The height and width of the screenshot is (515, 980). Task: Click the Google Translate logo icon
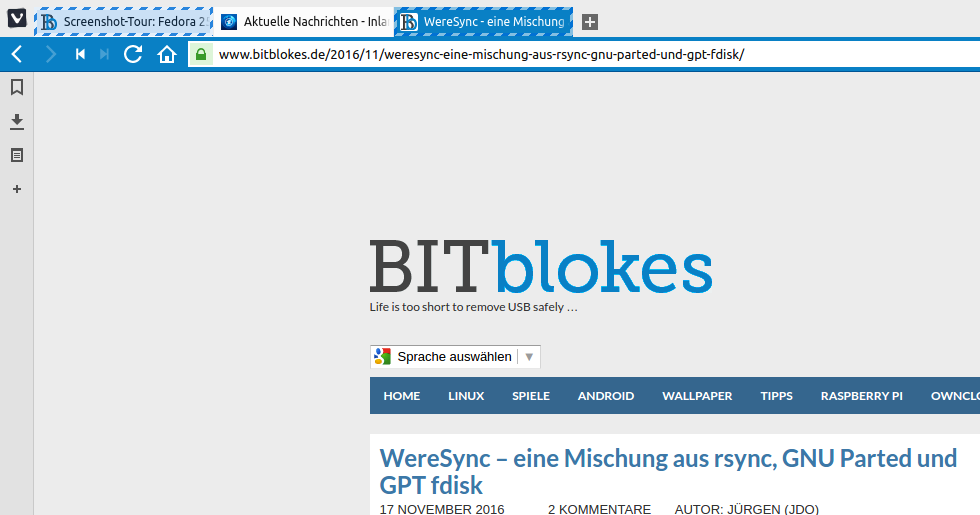pyautogui.click(x=382, y=357)
